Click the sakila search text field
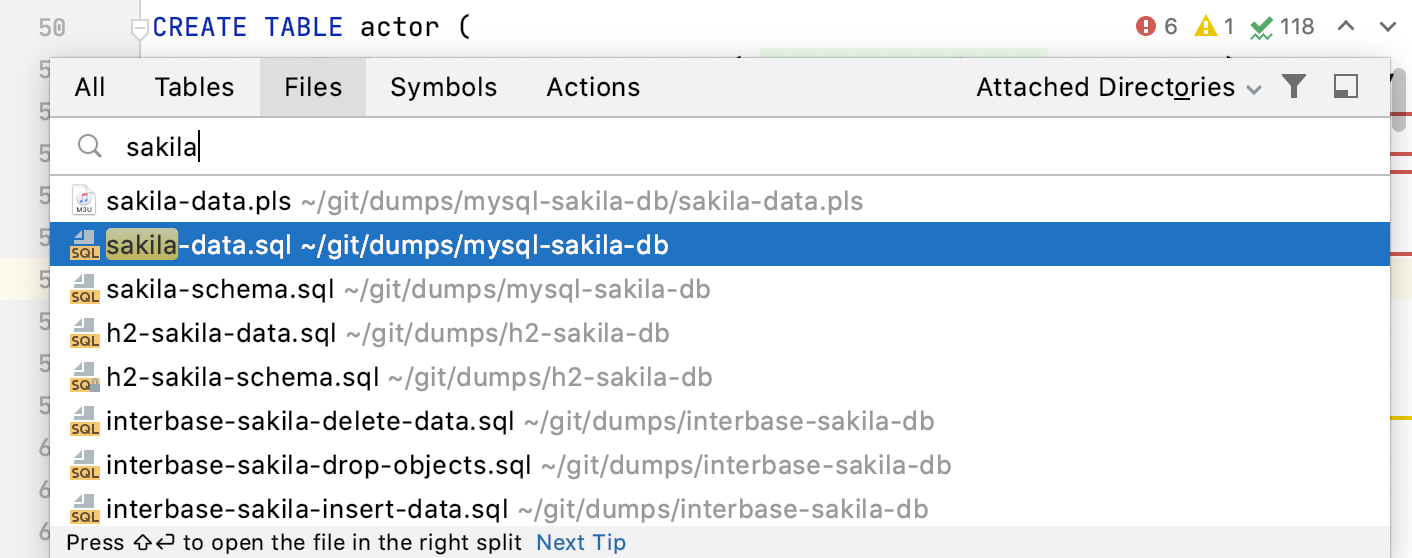This screenshot has height=558, width=1412. pyautogui.click(x=700, y=148)
